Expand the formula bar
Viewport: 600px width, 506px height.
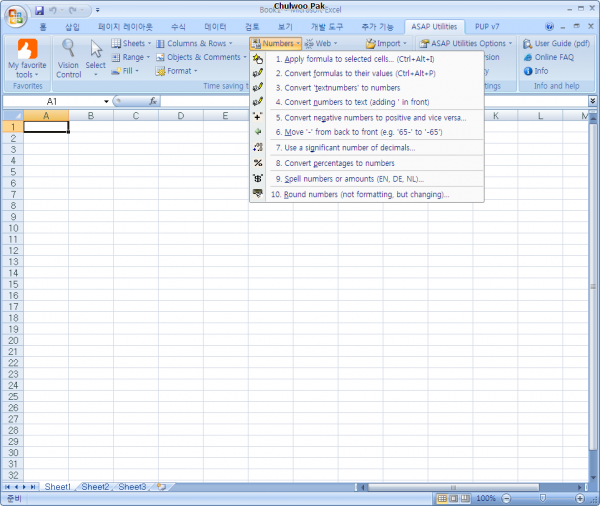point(592,101)
